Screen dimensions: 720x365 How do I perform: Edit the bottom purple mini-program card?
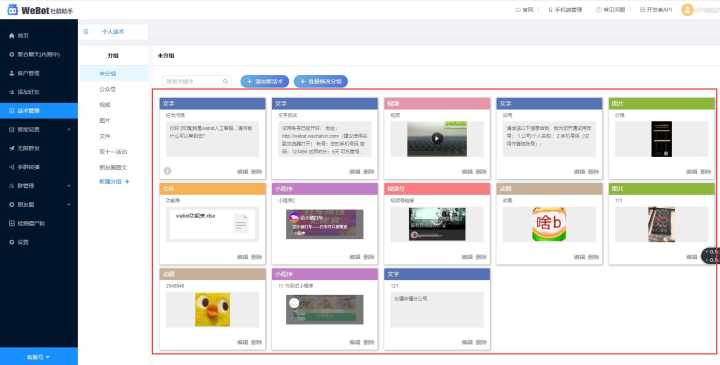[354, 342]
